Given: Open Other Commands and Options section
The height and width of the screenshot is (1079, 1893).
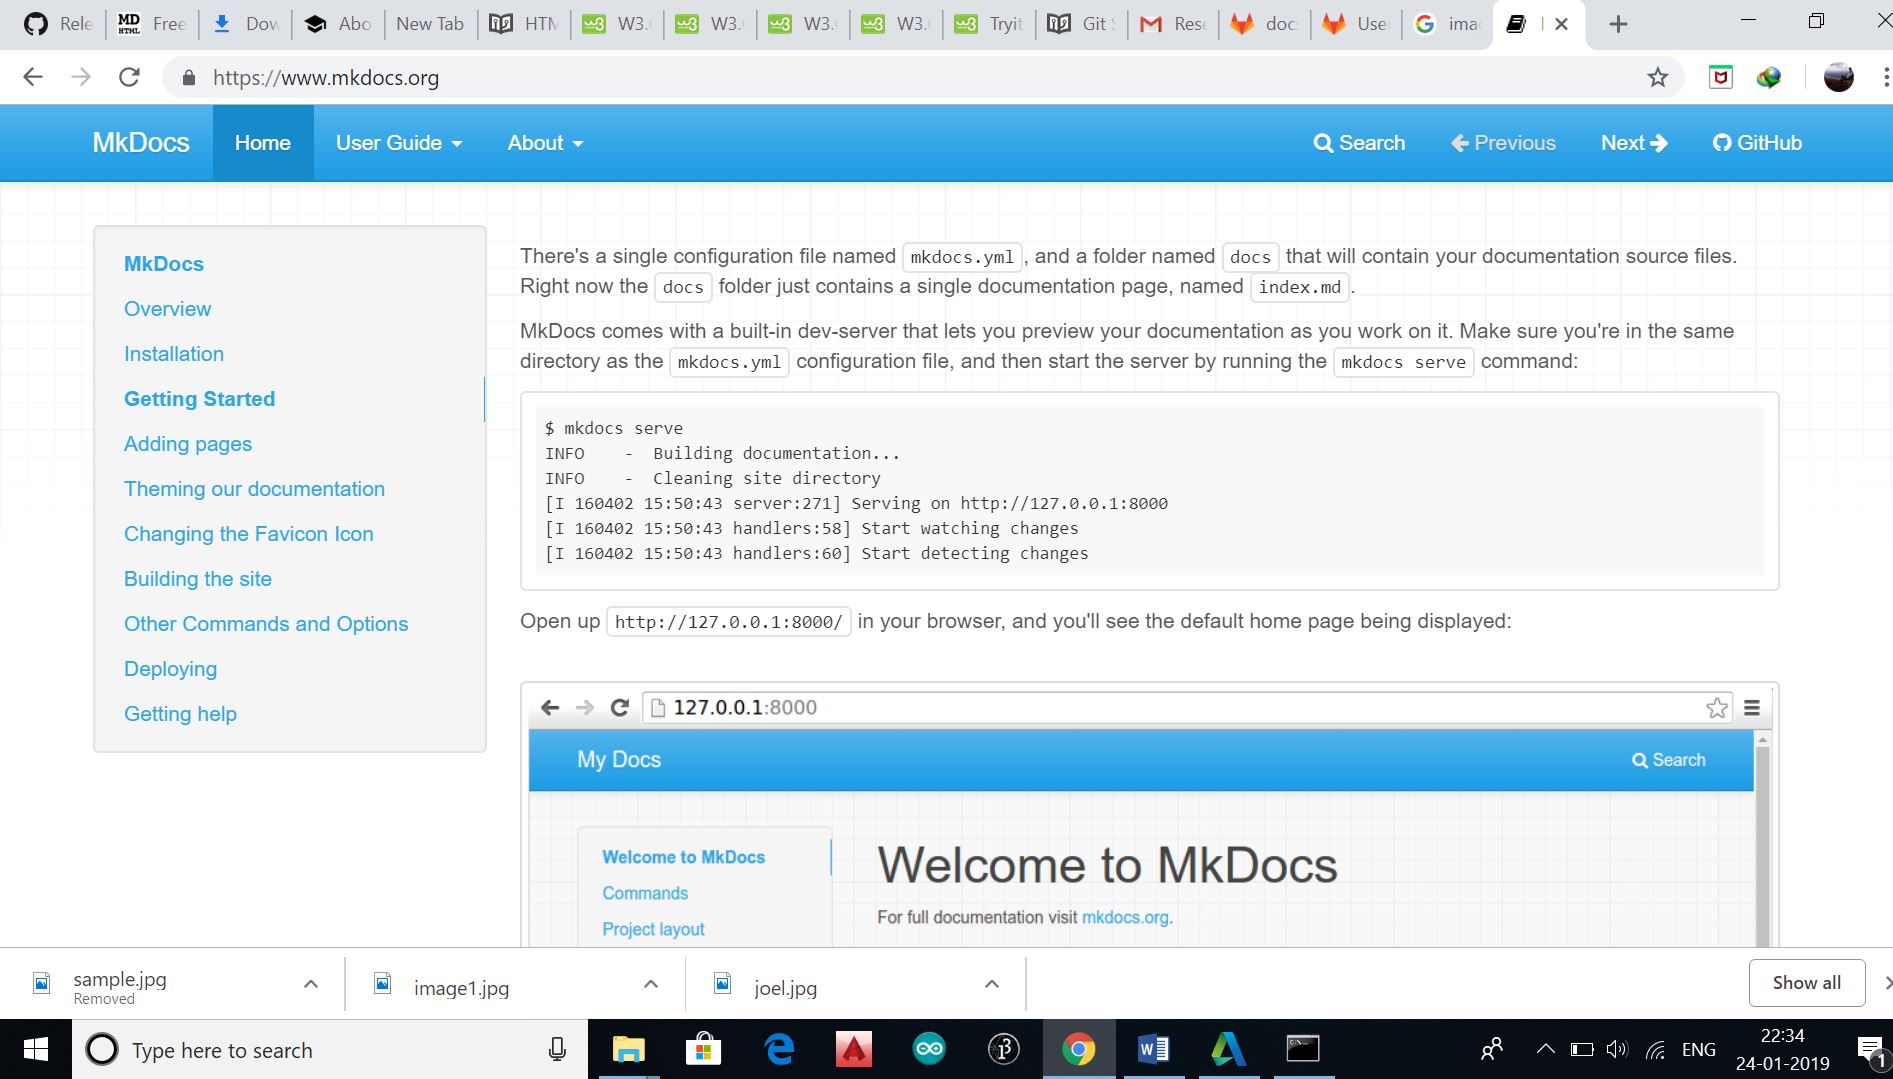Looking at the screenshot, I should tap(266, 624).
